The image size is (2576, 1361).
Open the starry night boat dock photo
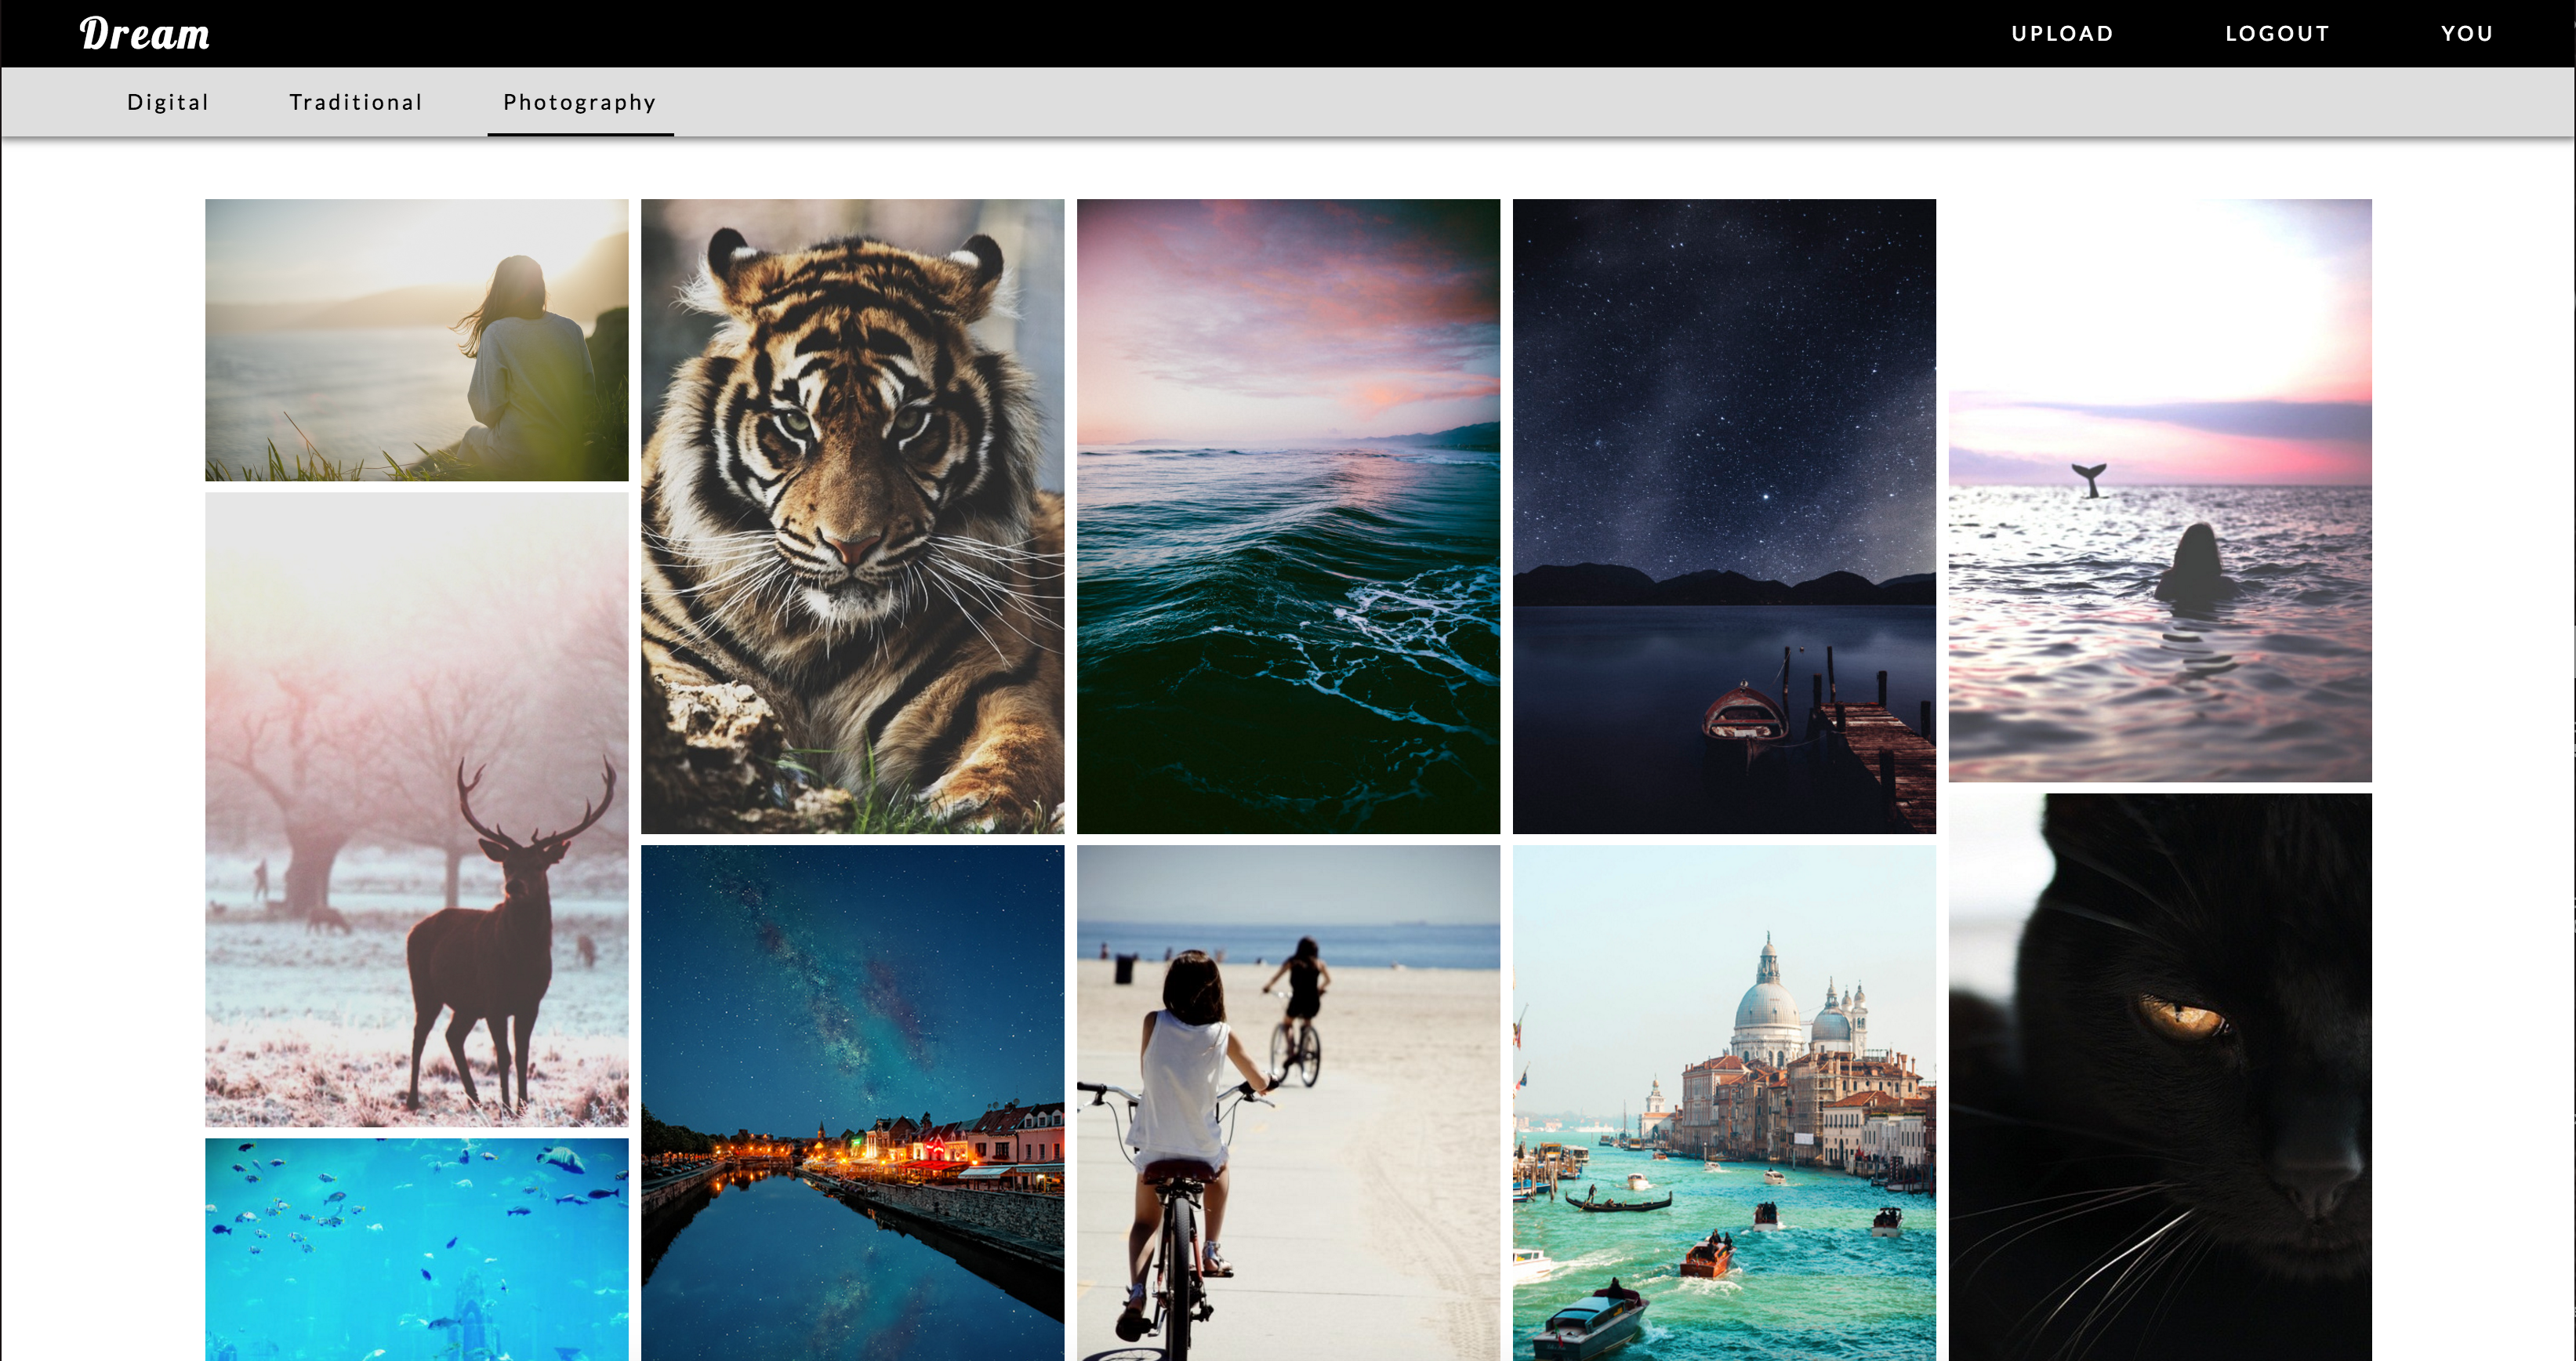(x=1724, y=516)
